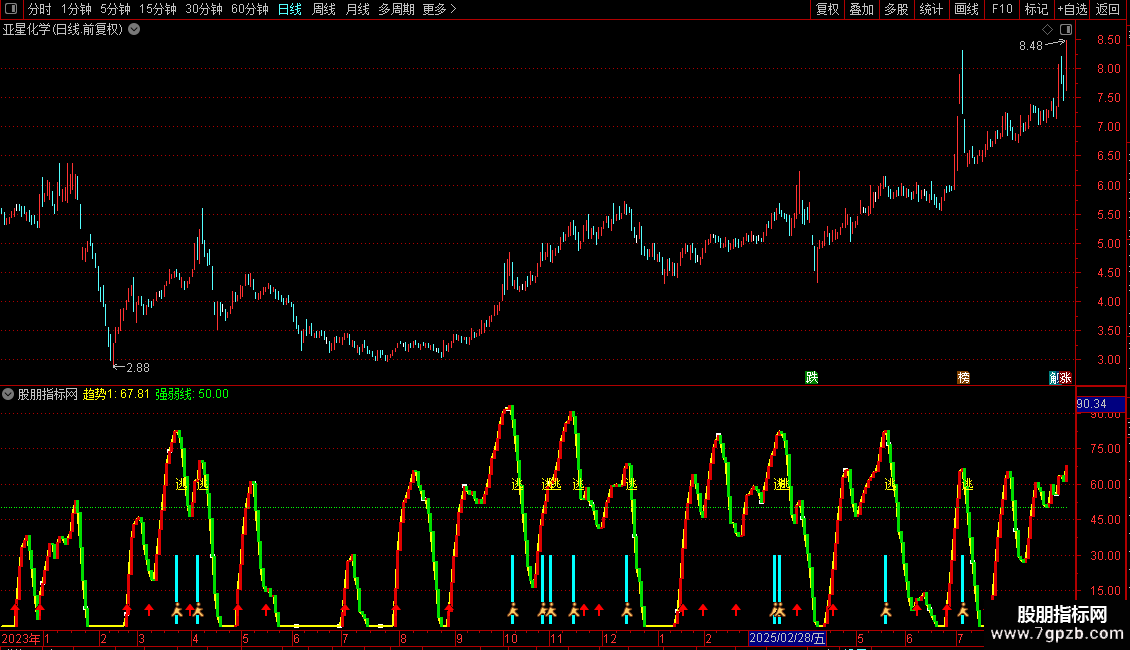
Task: Open indicator dropdown beside 股朋指标网
Action: point(8,394)
